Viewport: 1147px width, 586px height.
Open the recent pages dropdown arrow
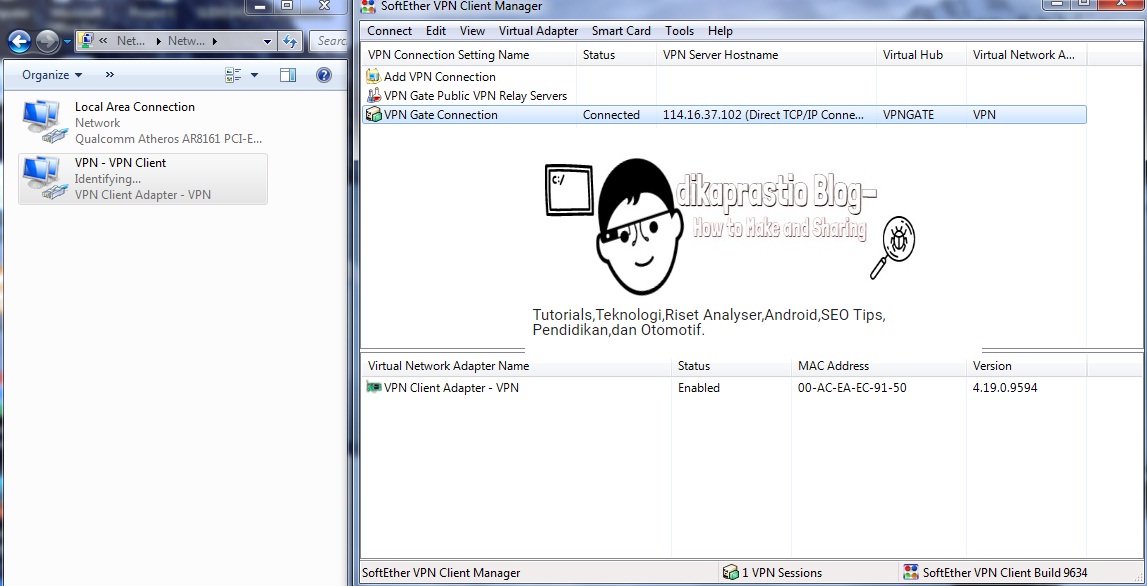tap(67, 42)
